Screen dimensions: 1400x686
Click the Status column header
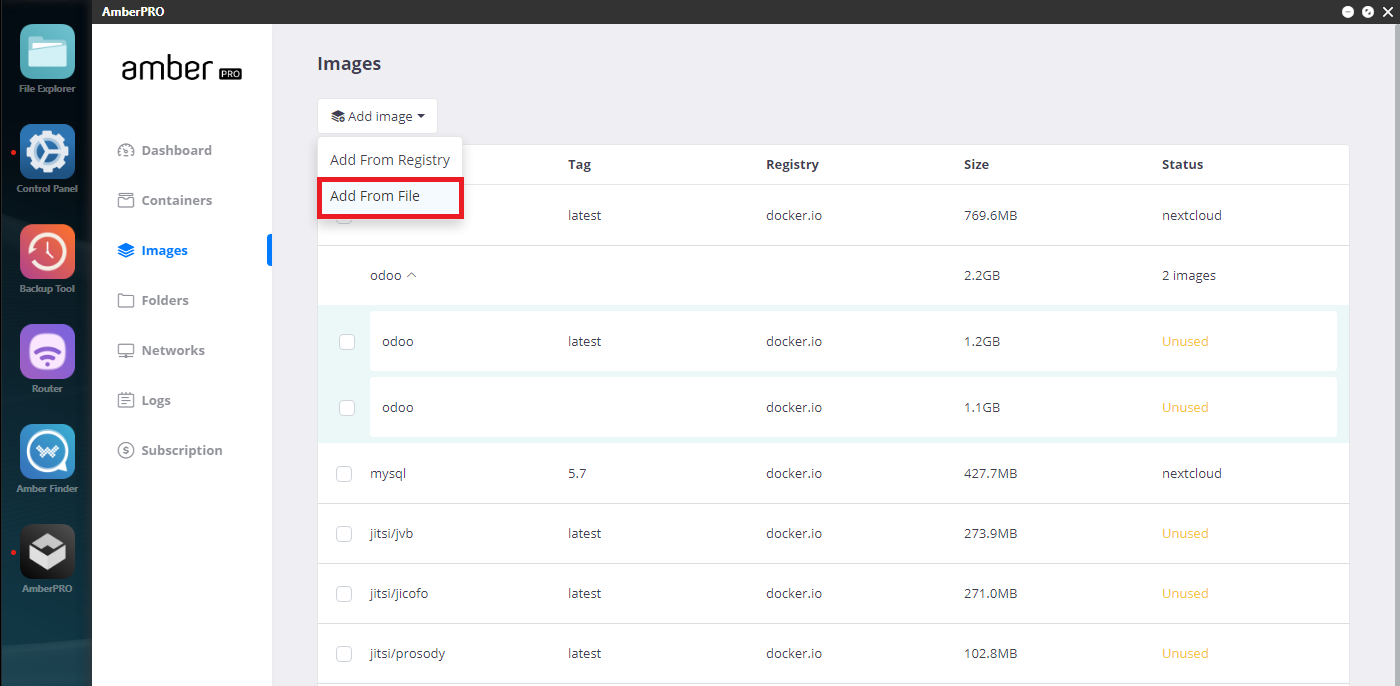click(x=1182, y=165)
